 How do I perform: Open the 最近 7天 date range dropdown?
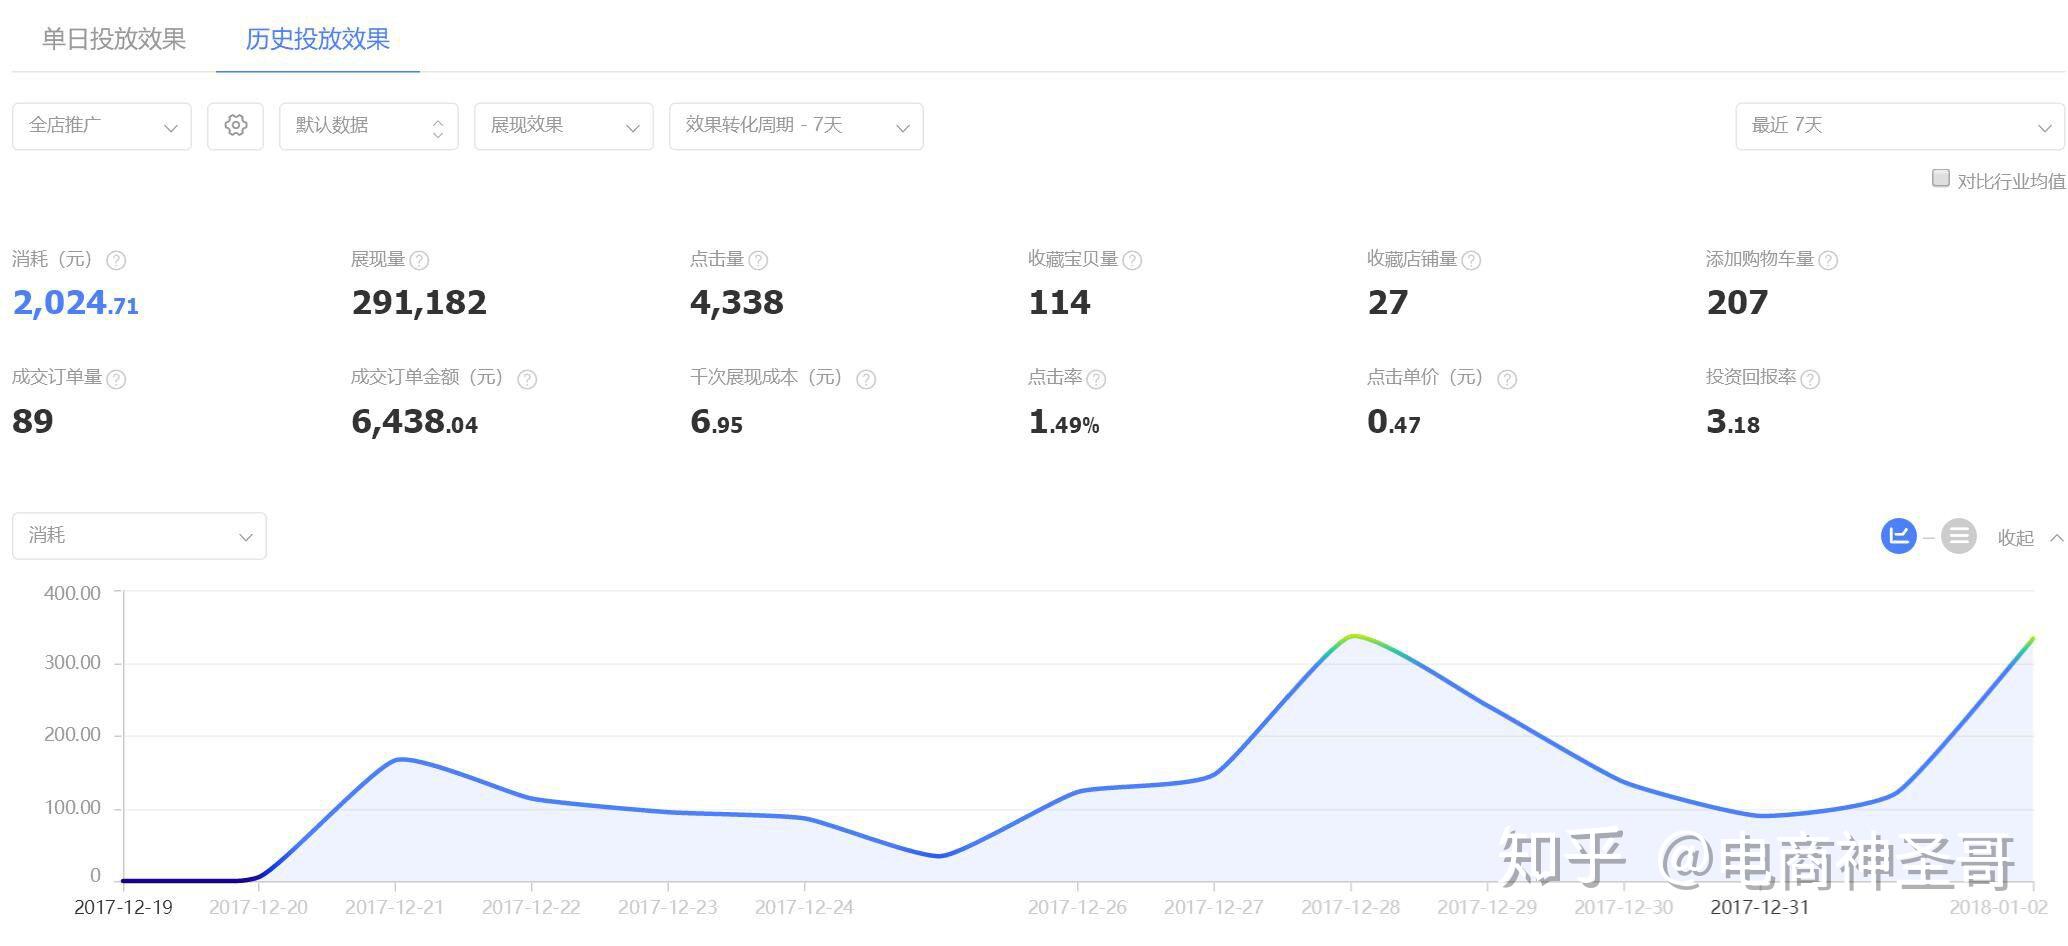click(x=1900, y=126)
